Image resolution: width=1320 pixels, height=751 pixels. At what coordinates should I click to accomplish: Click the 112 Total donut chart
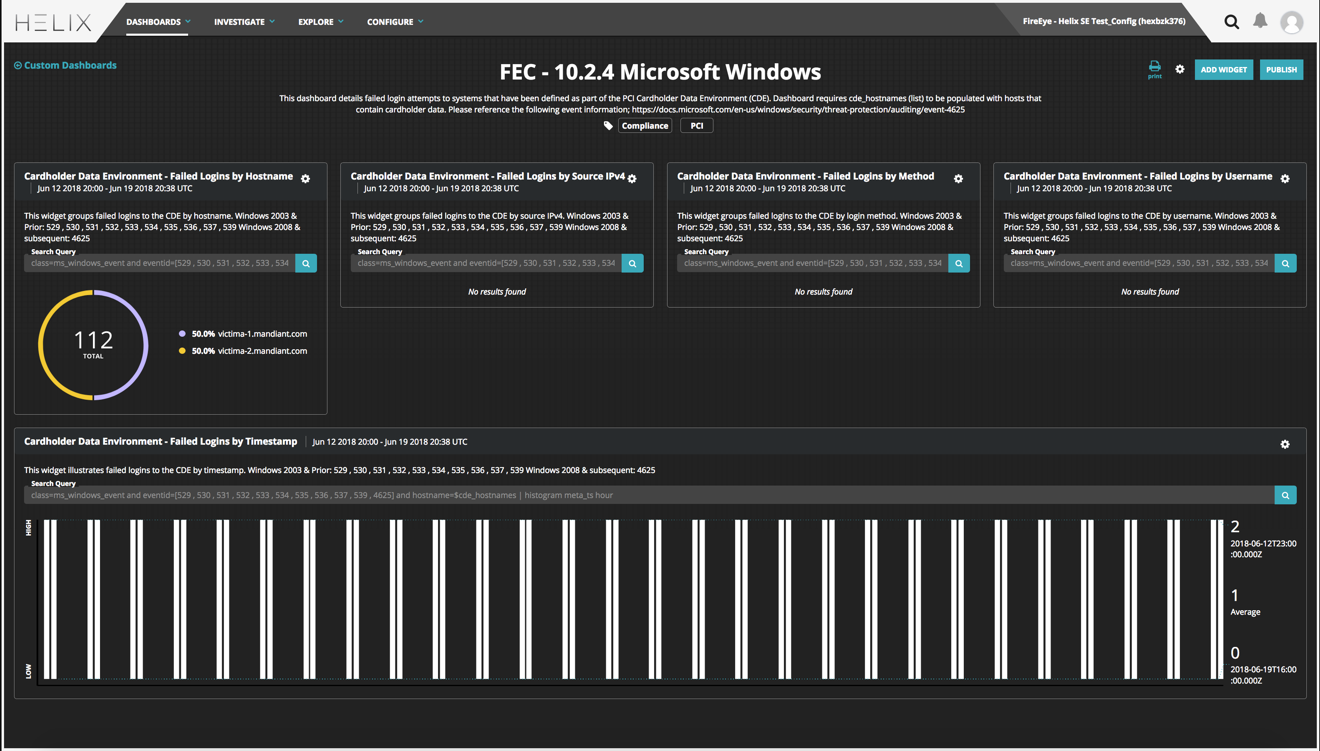click(x=93, y=345)
